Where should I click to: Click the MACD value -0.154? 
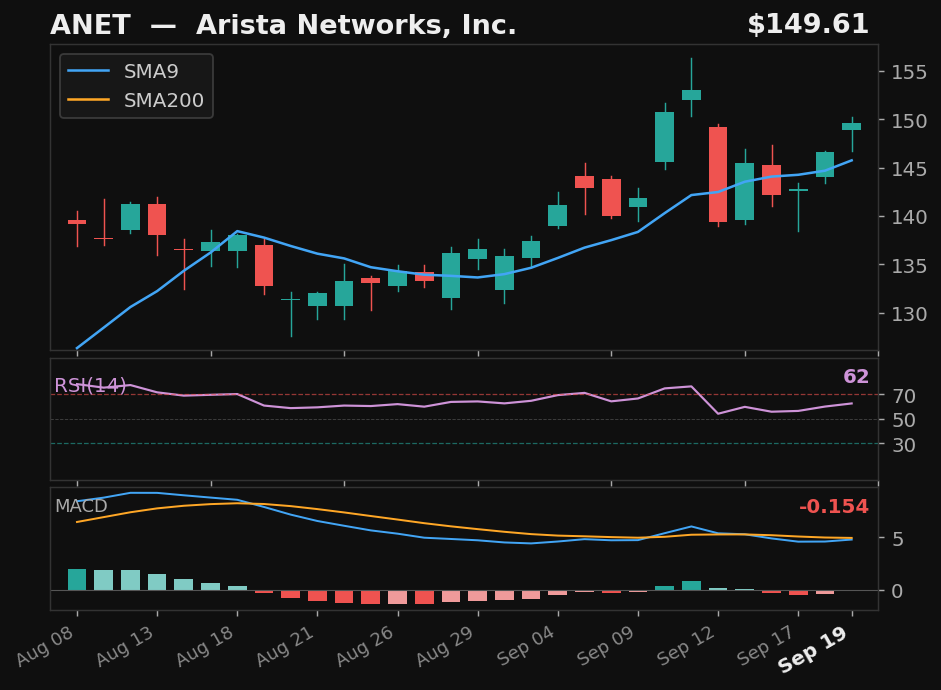(834, 506)
